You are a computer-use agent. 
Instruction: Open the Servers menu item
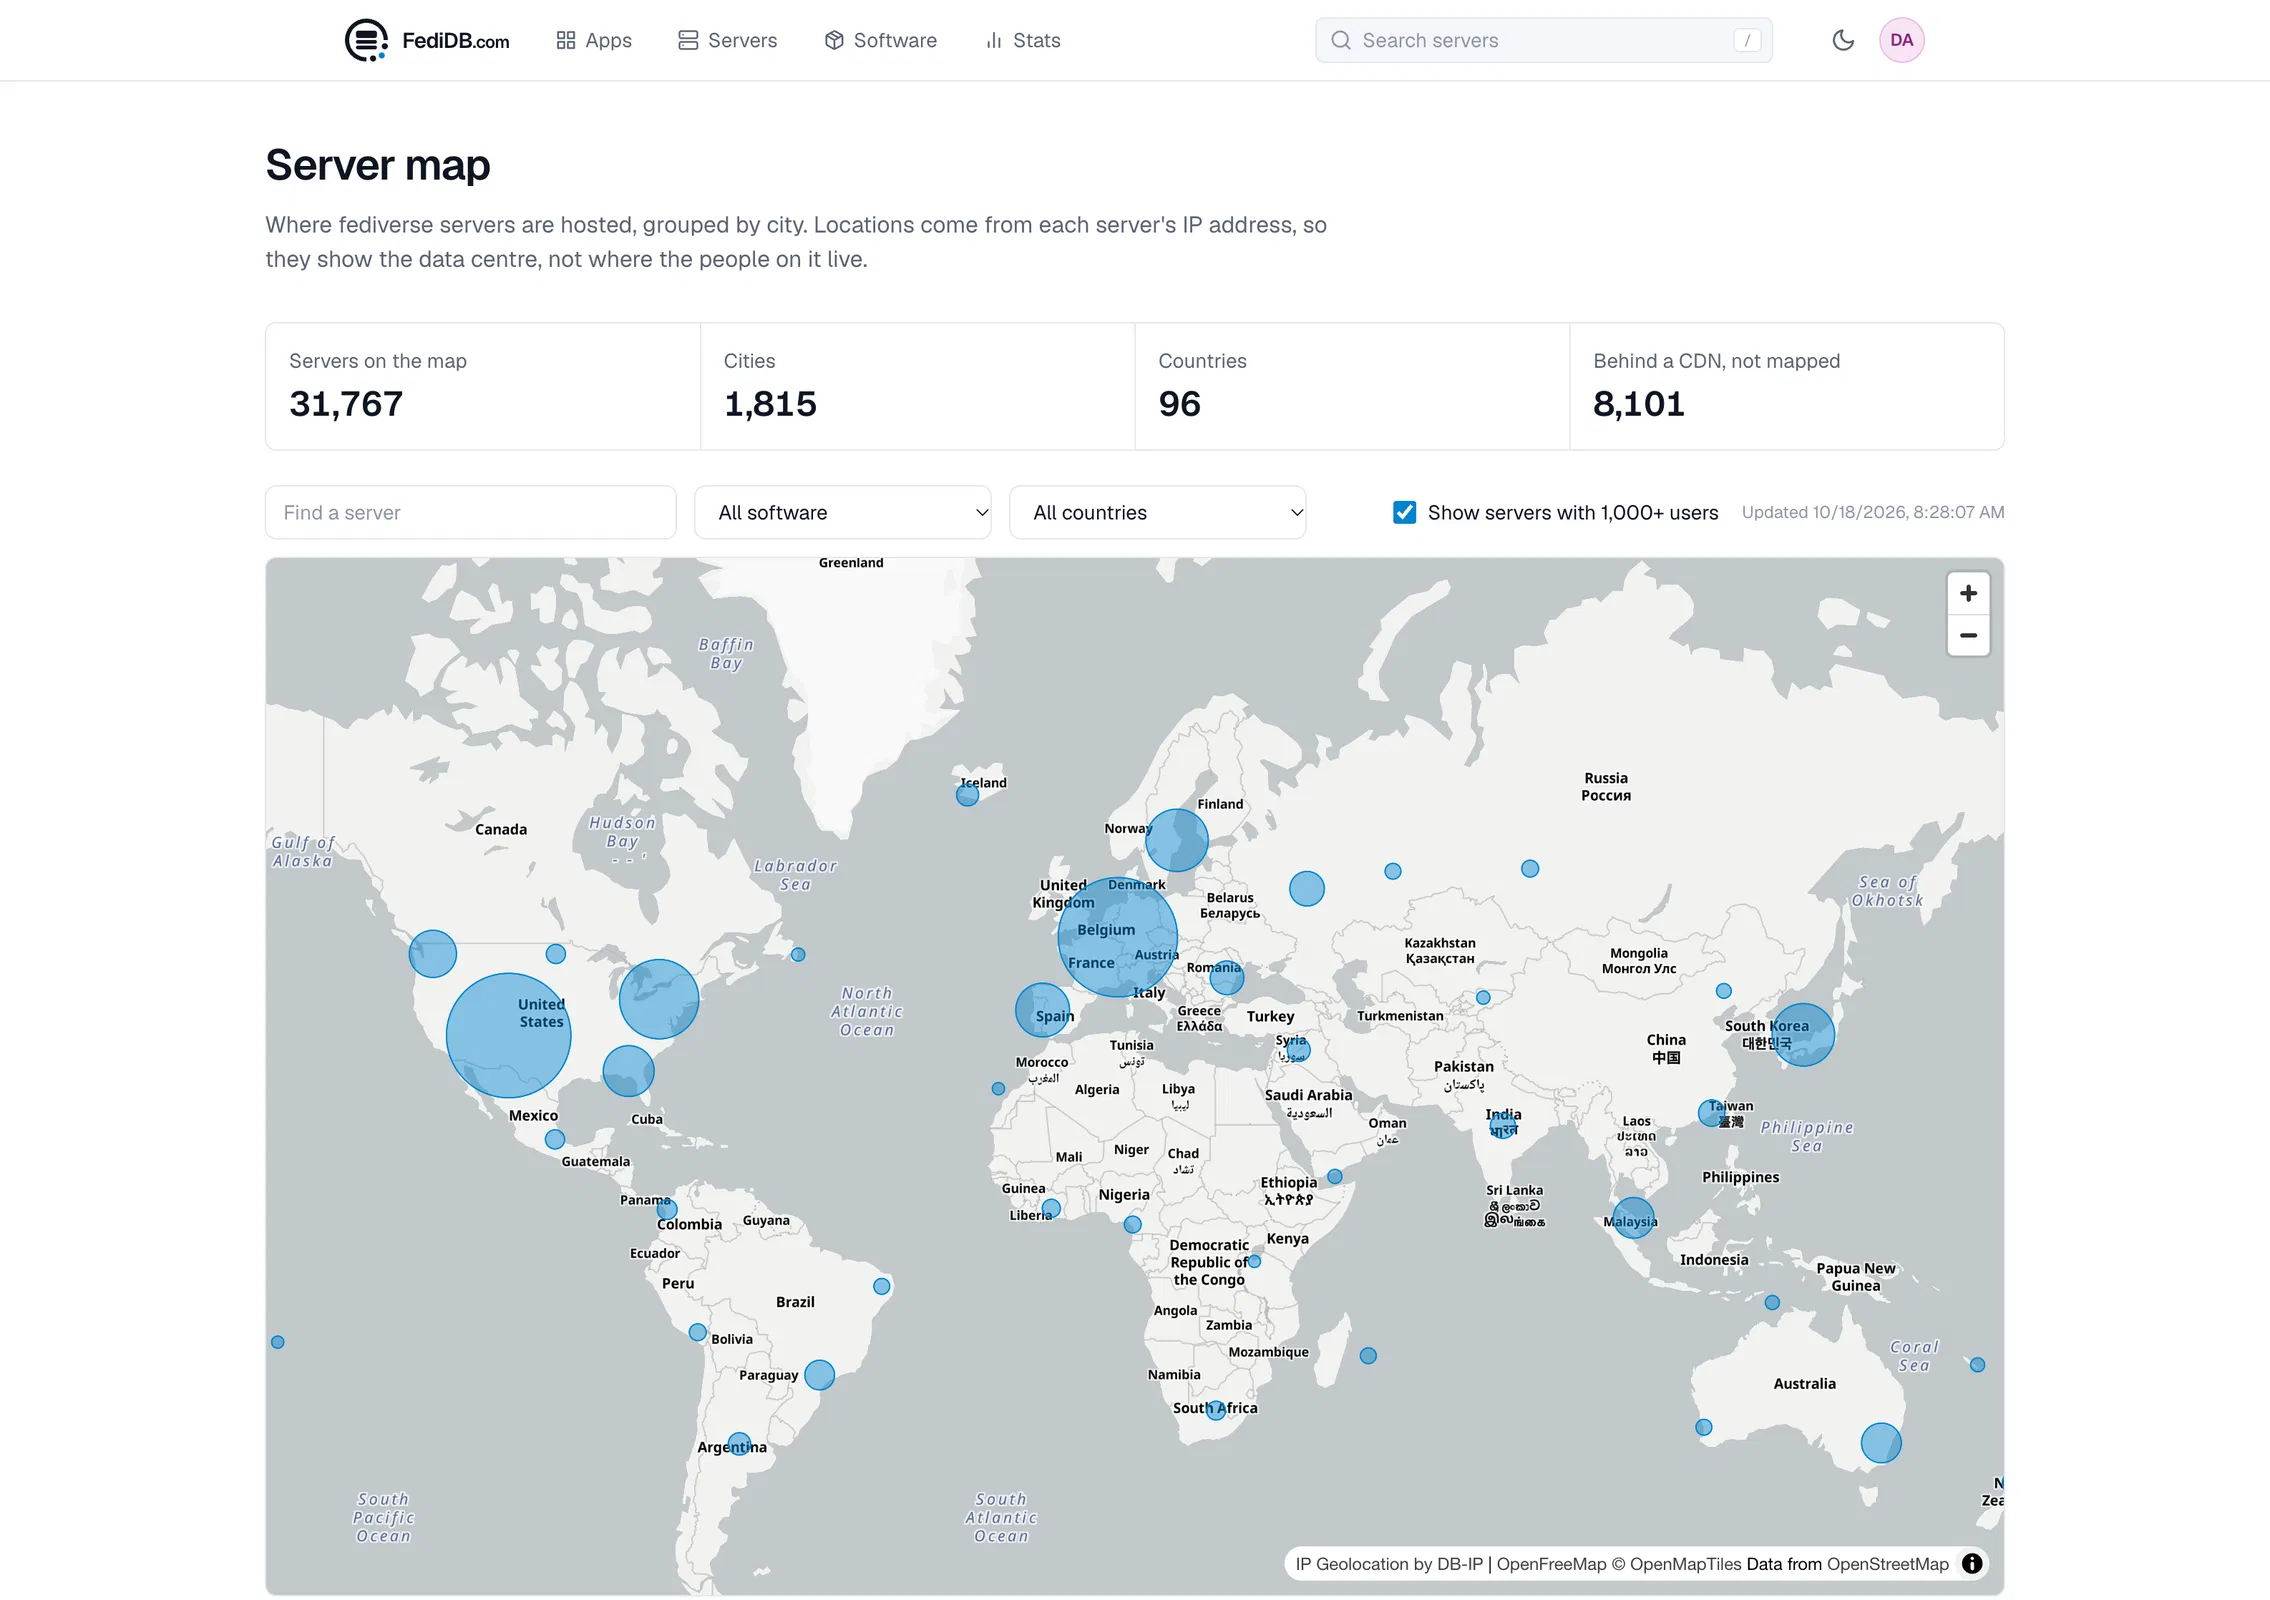727,40
